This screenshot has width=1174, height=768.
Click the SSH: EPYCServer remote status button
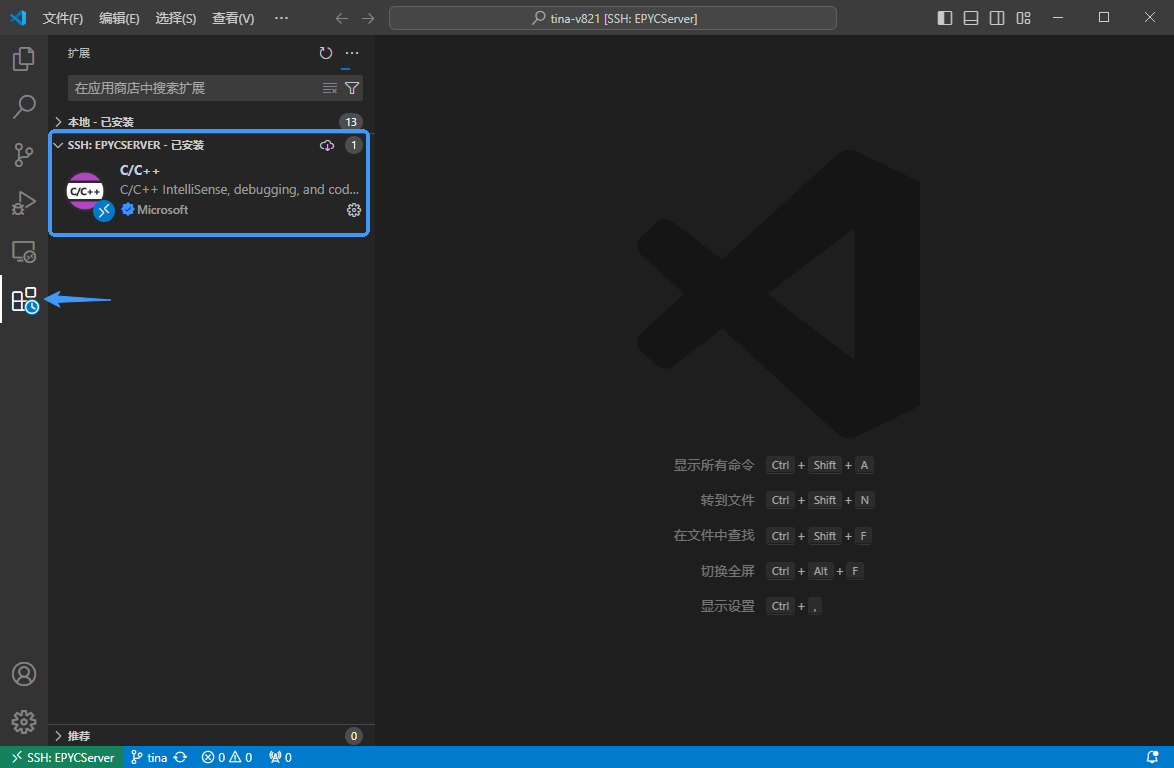coord(62,757)
